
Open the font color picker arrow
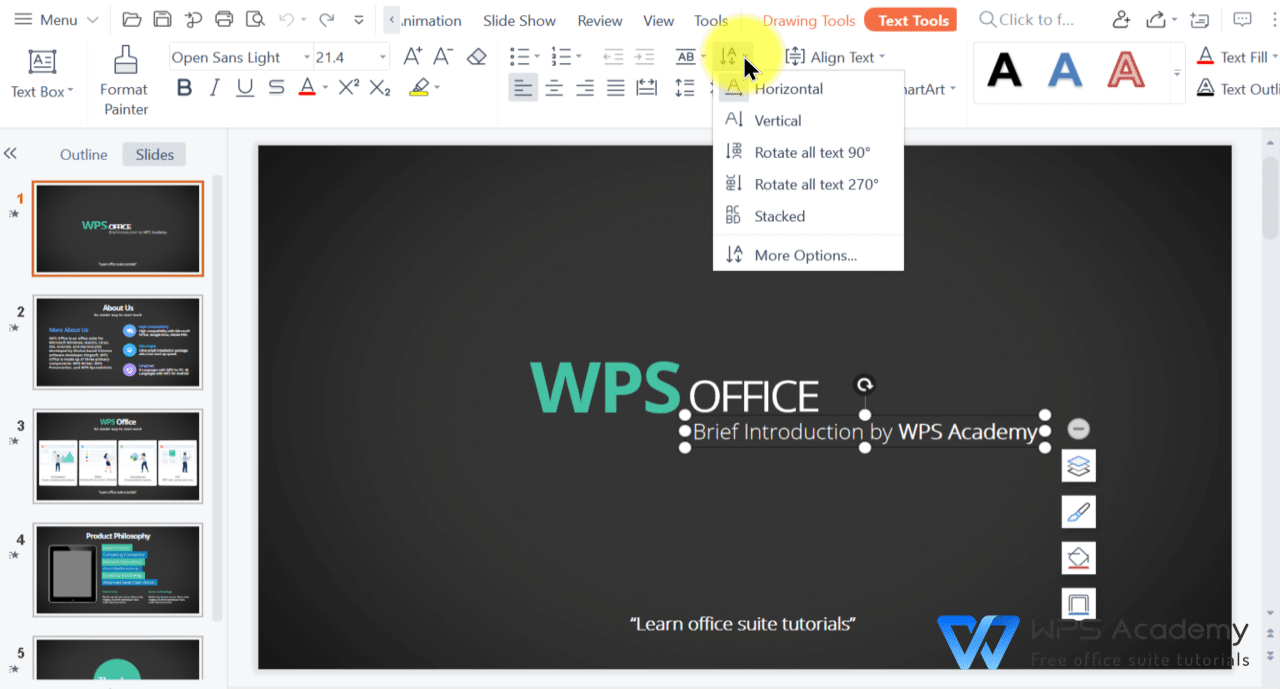pyautogui.click(x=325, y=88)
